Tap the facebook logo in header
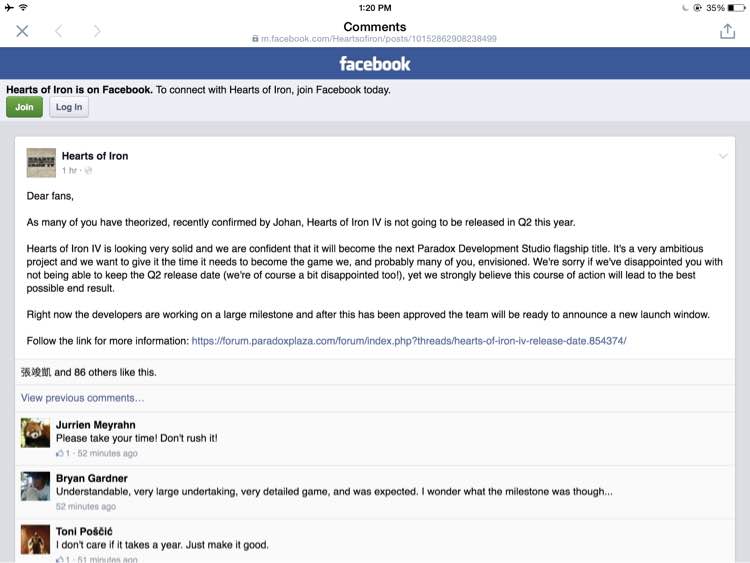 pos(375,64)
